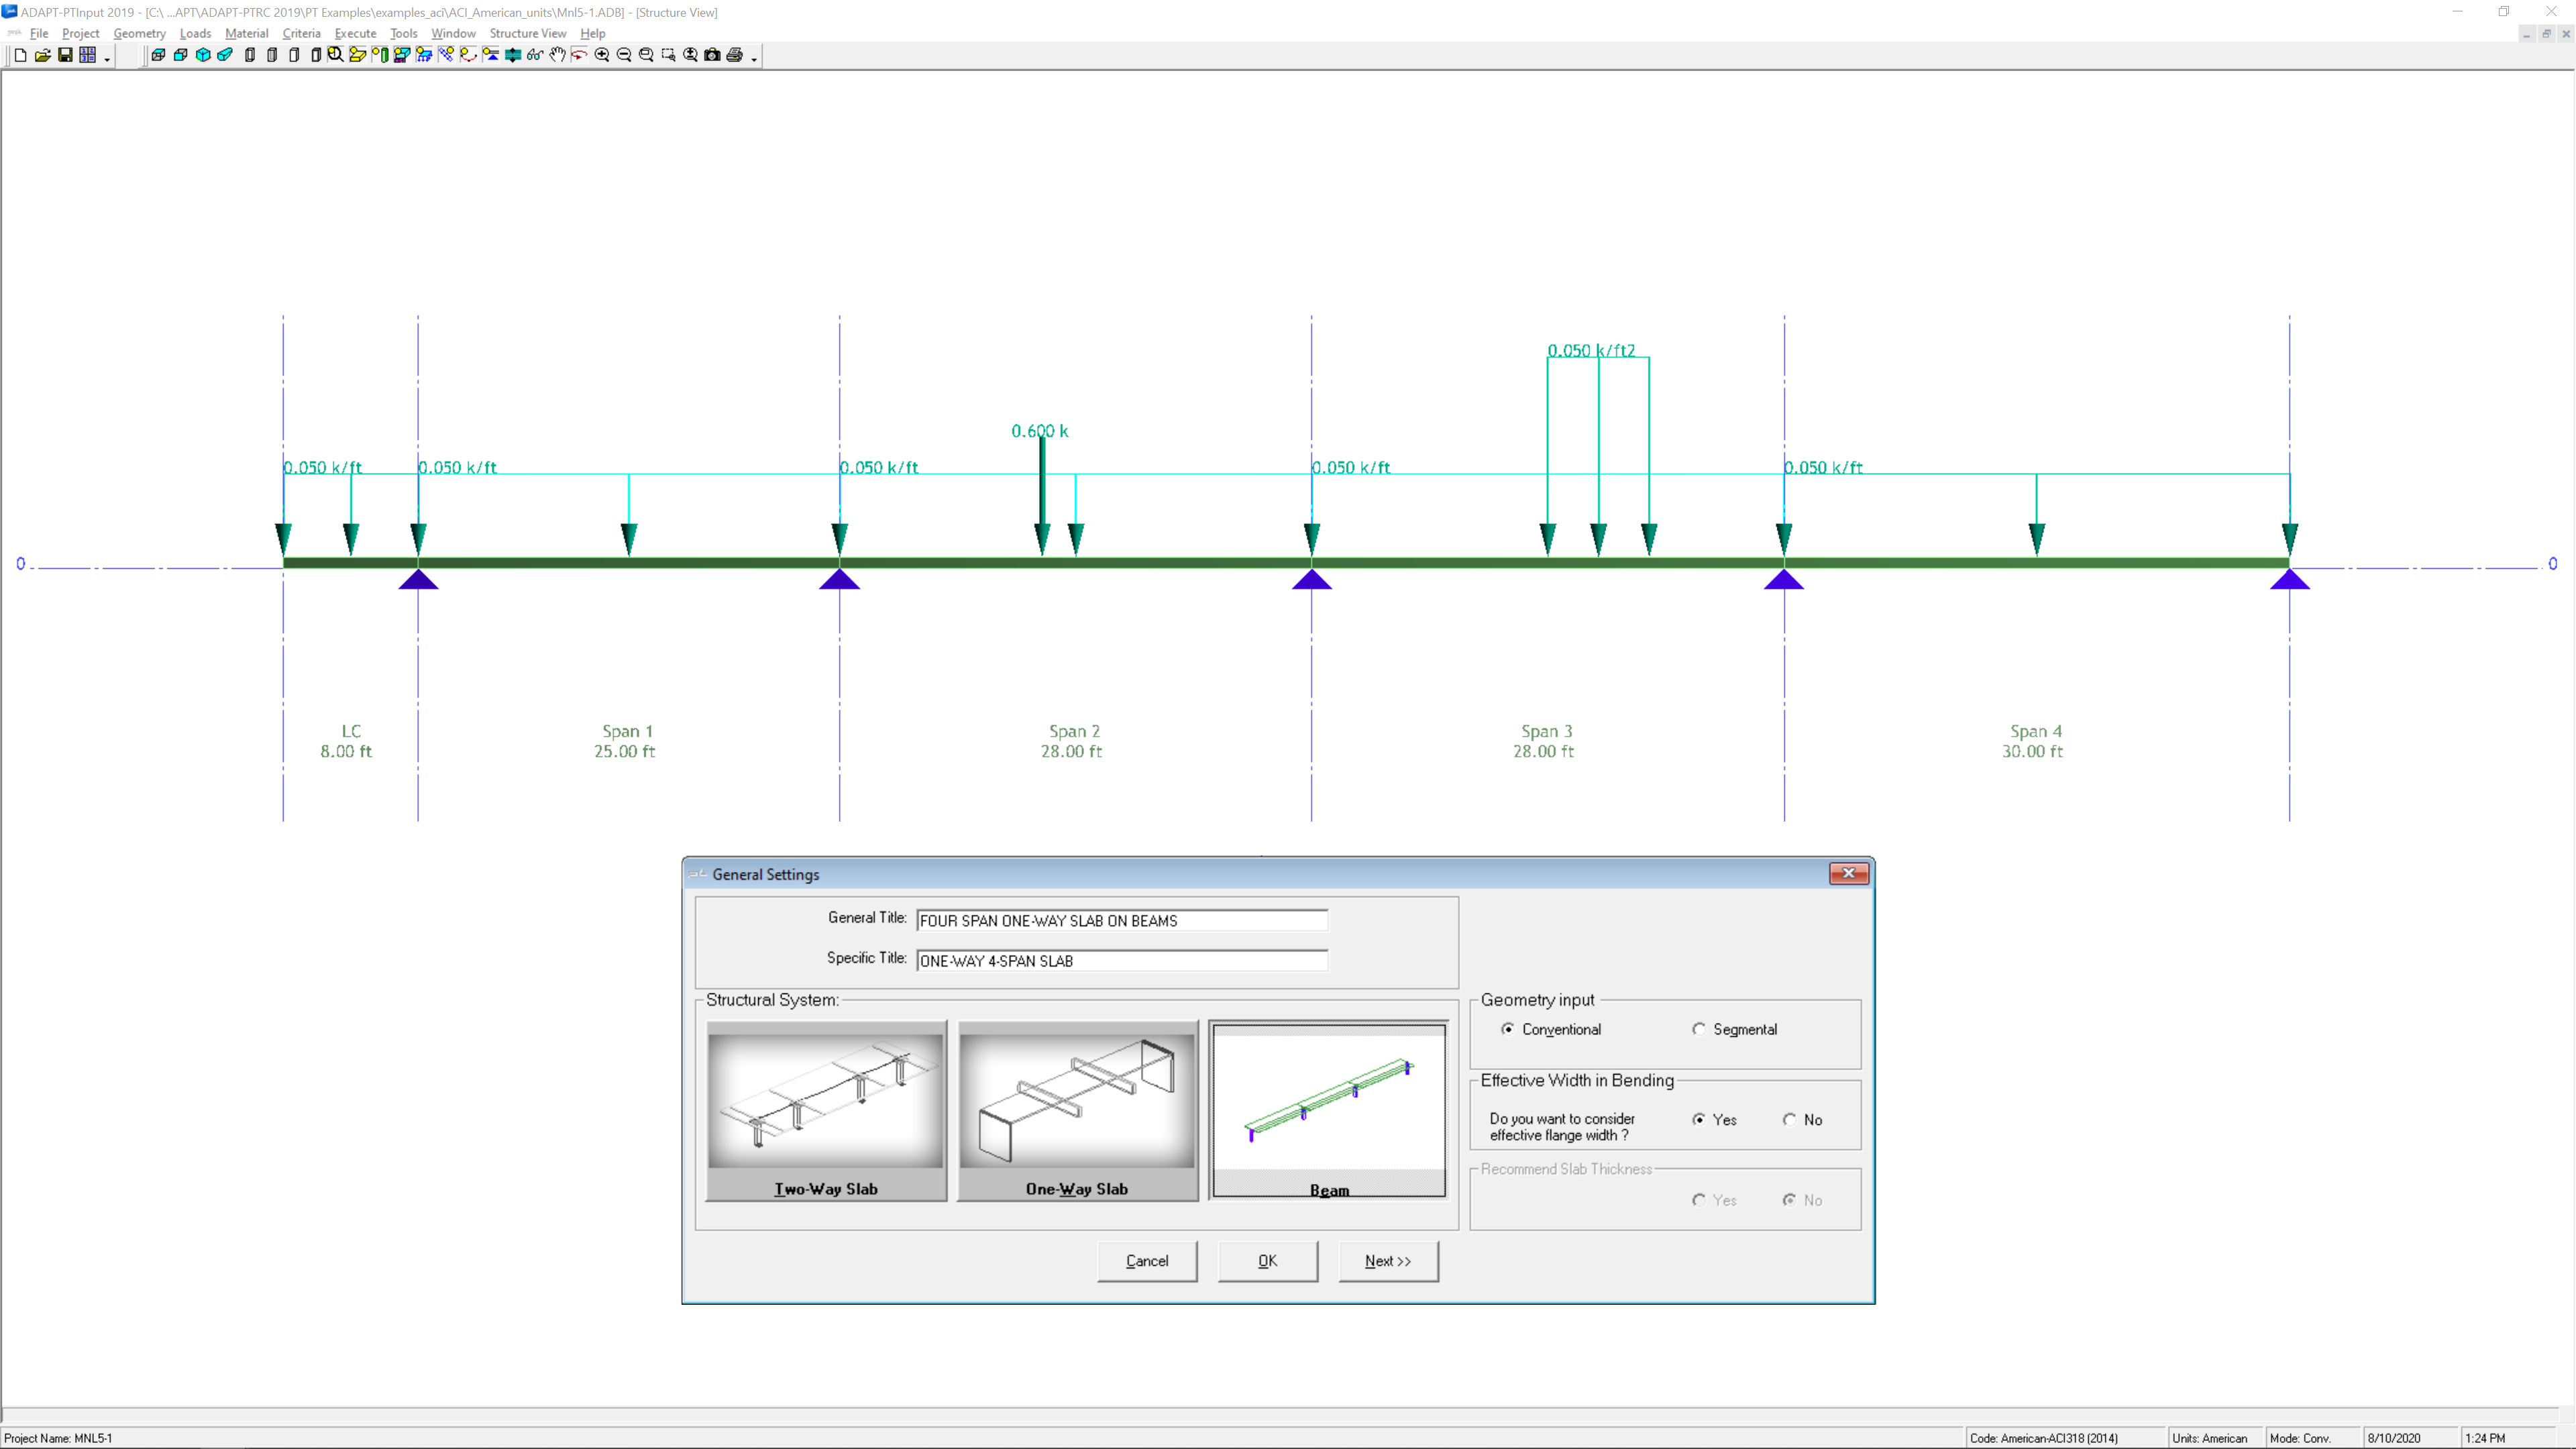The height and width of the screenshot is (1449, 2576).
Task: Click the Zoom In magnifier icon
Action: (x=602, y=55)
